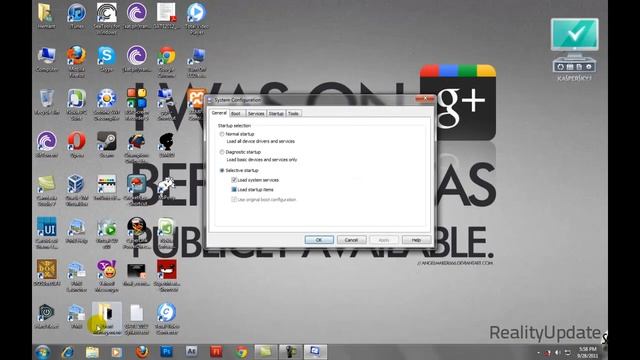Screen dimensions: 640x360
Task: Open the Recycle Bin on the desktop
Action: click(47, 102)
